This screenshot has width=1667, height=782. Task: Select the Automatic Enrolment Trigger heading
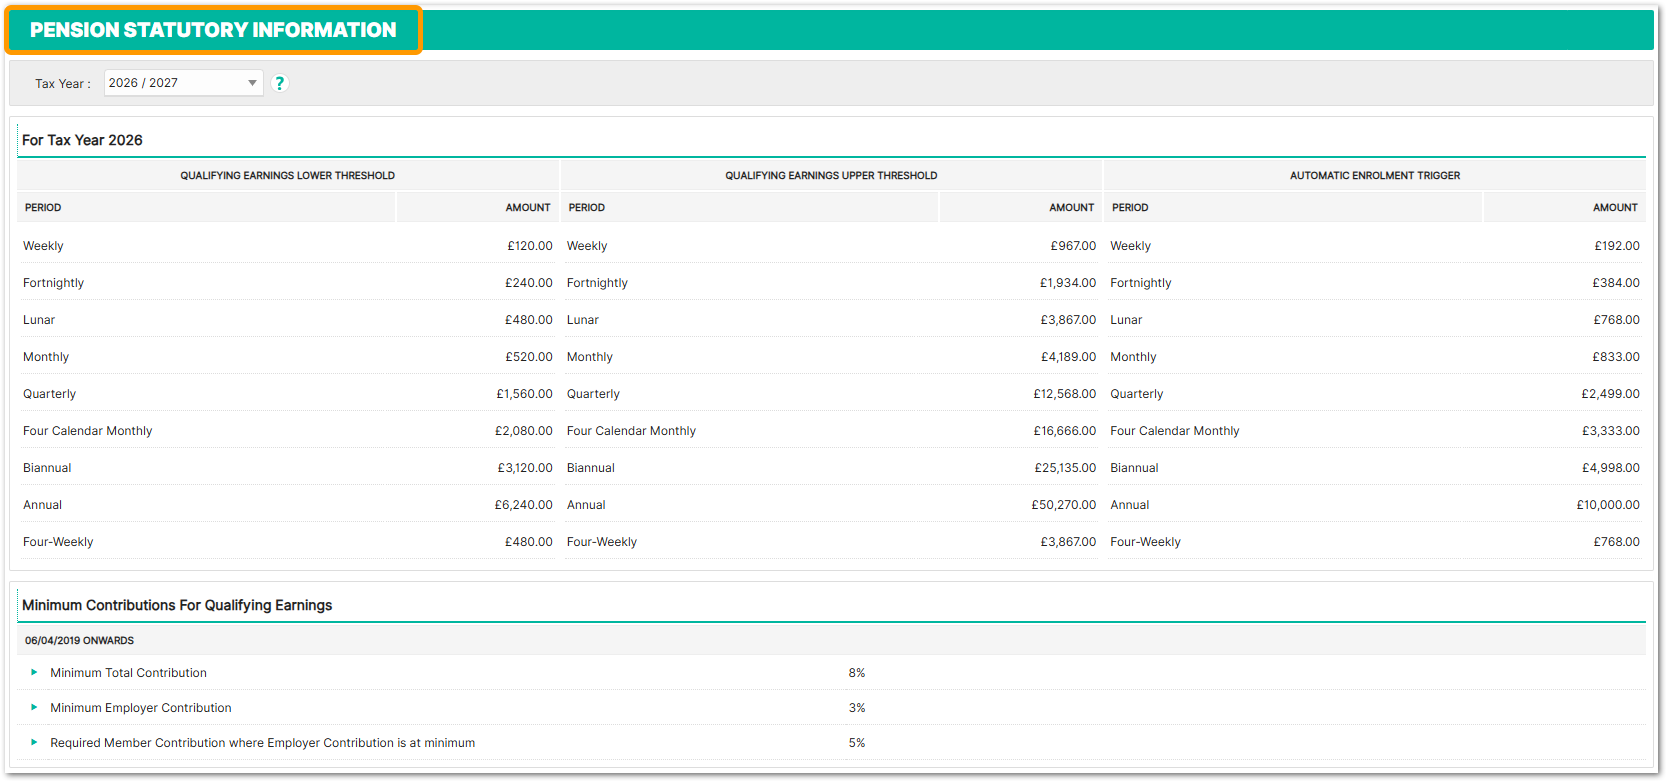click(x=1374, y=176)
